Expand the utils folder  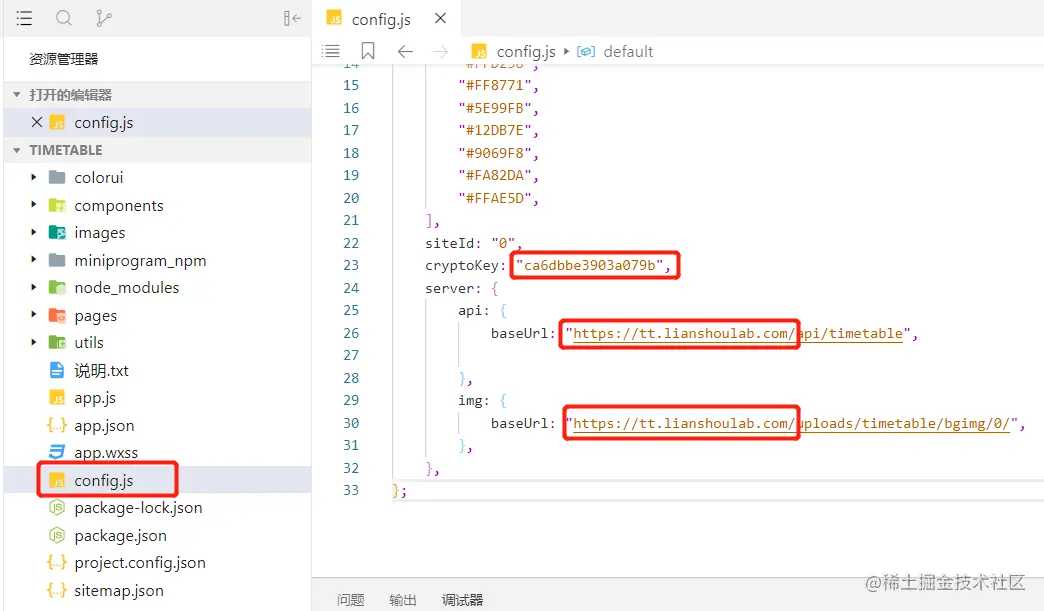coord(33,342)
